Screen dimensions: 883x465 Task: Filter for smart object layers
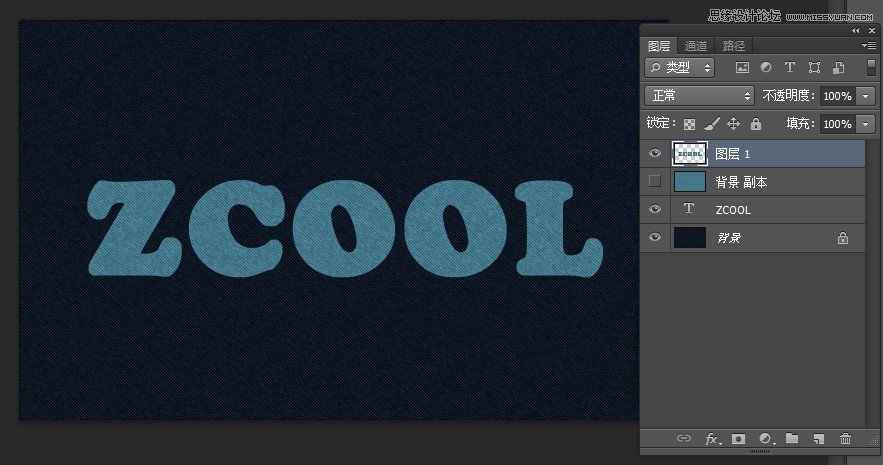tap(839, 68)
